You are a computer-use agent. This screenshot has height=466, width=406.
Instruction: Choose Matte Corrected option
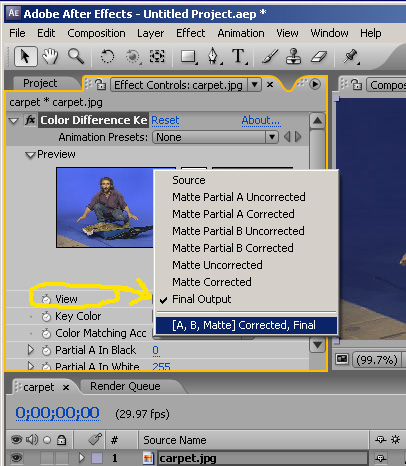pyautogui.click(x=247, y=282)
